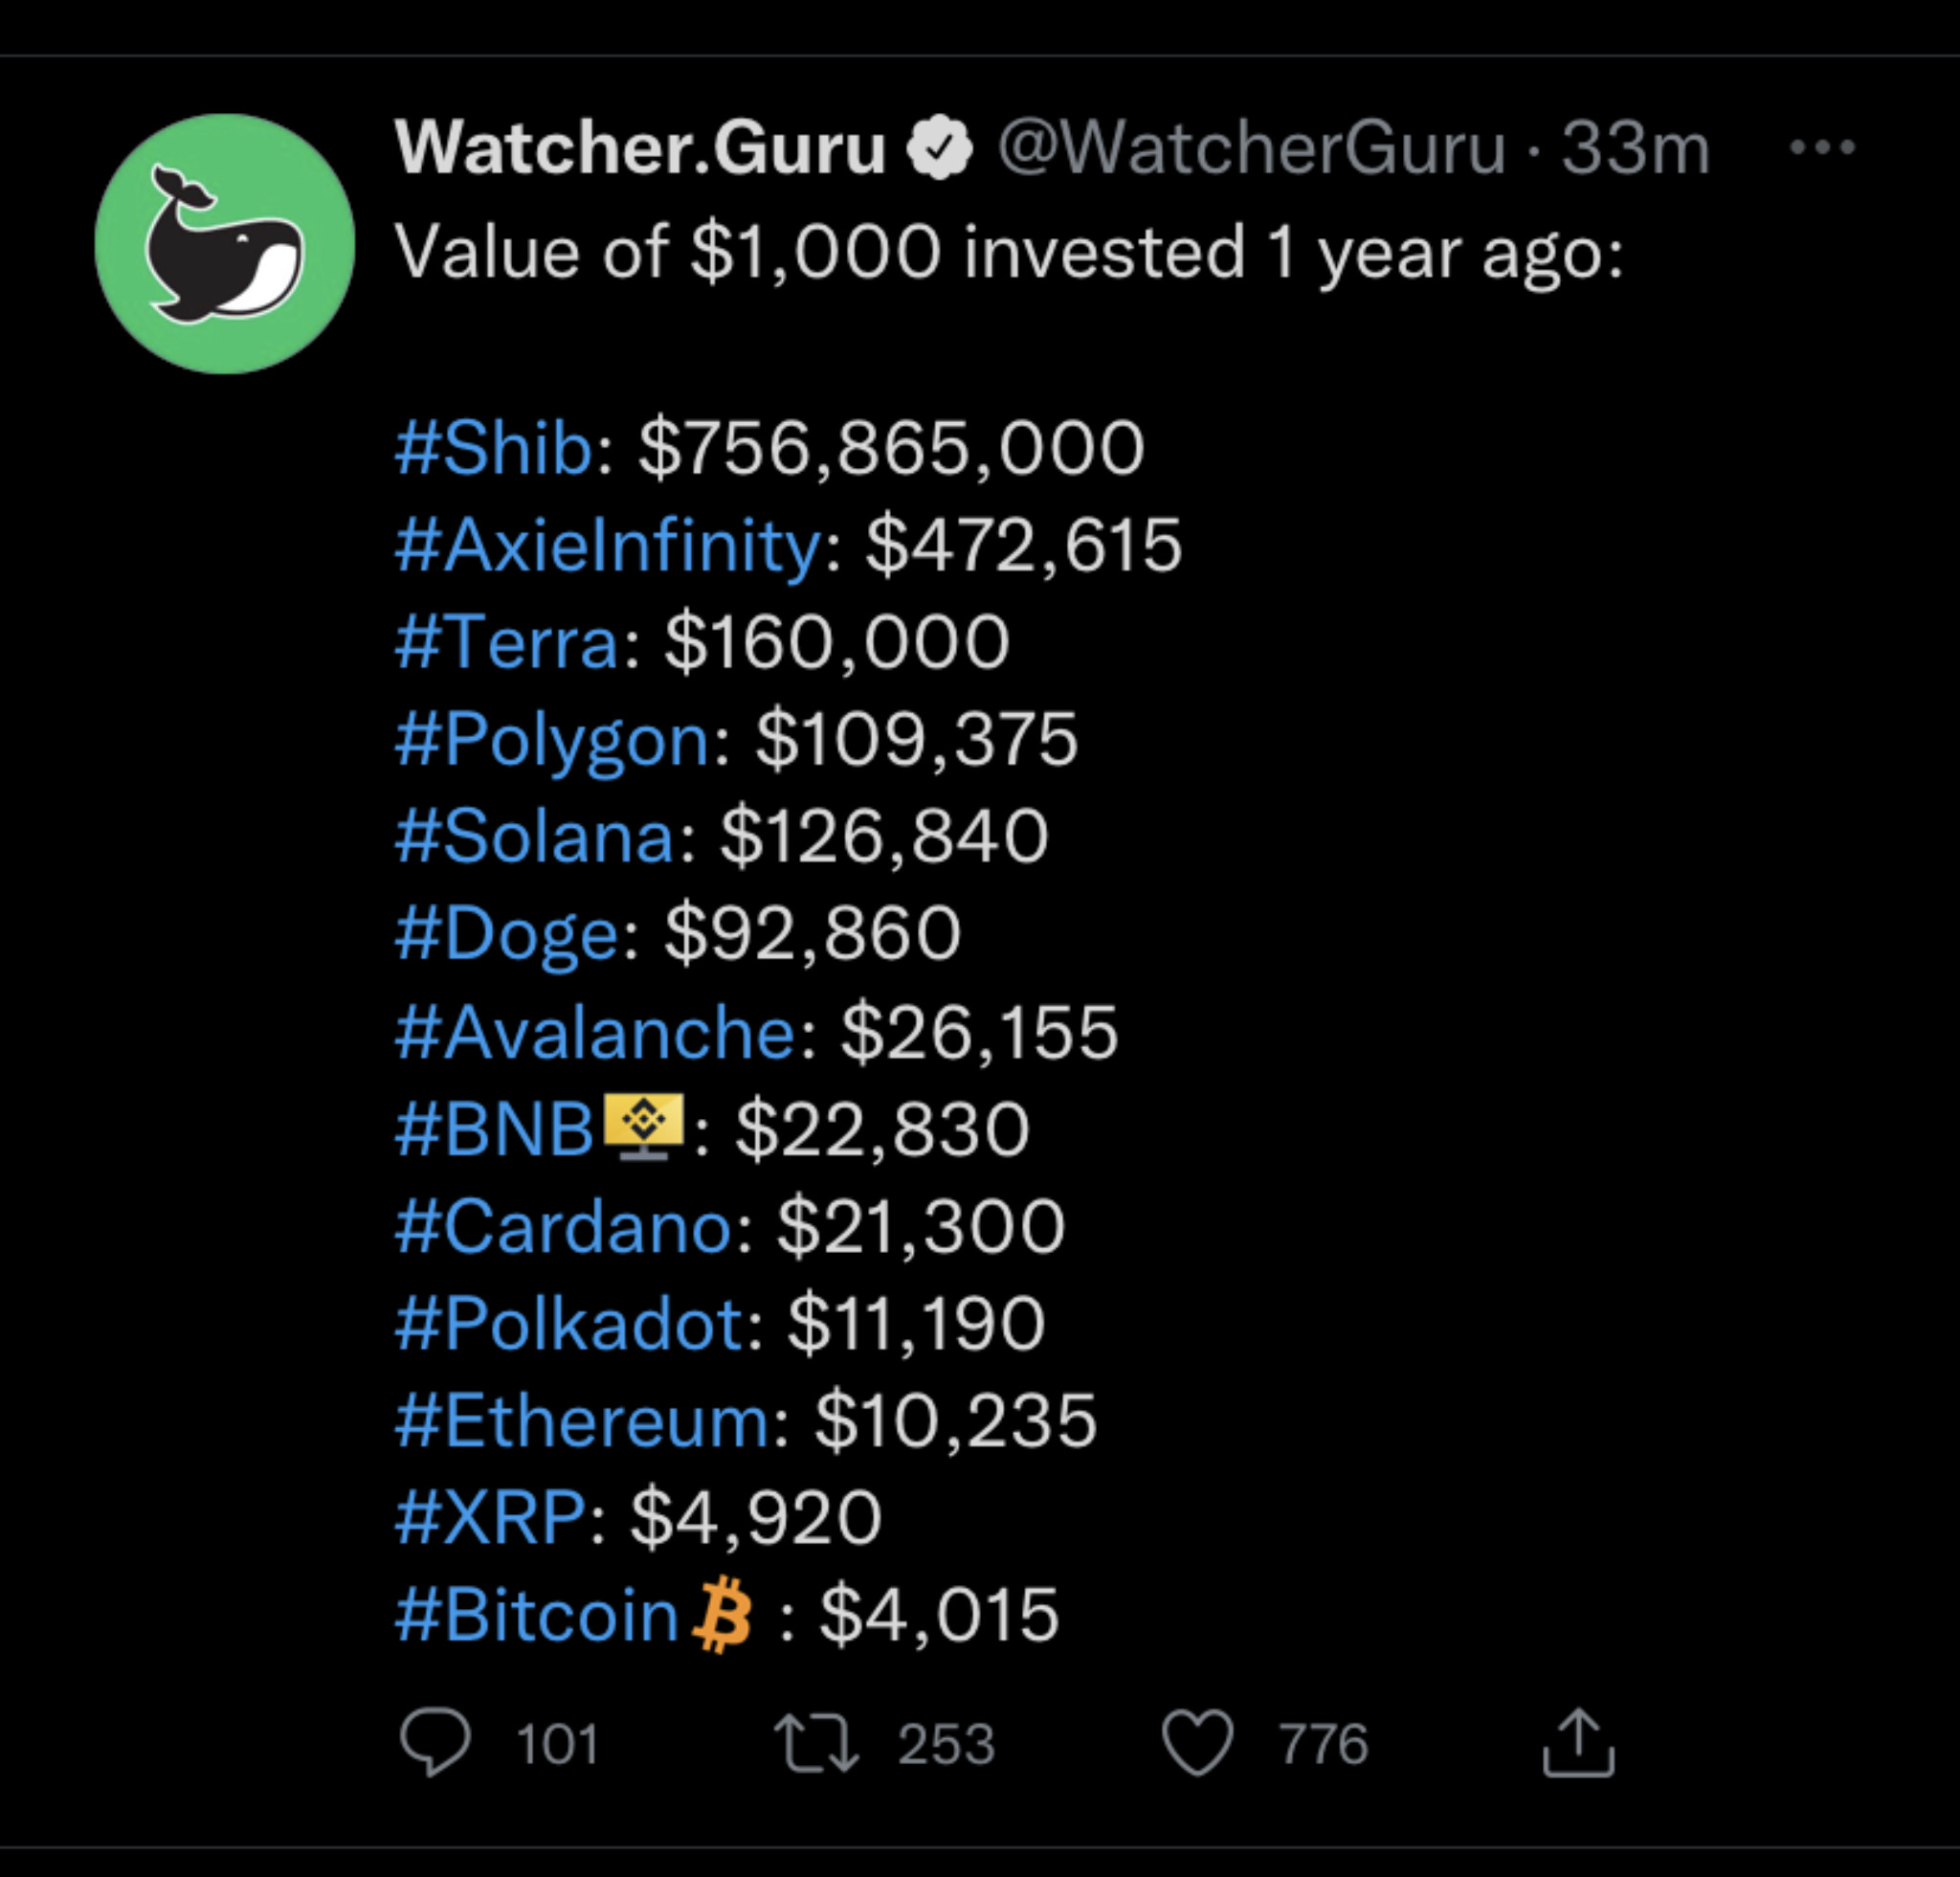Click the Watcher.Guru whale profile avatar
The image size is (1960, 1877).
pos(225,244)
